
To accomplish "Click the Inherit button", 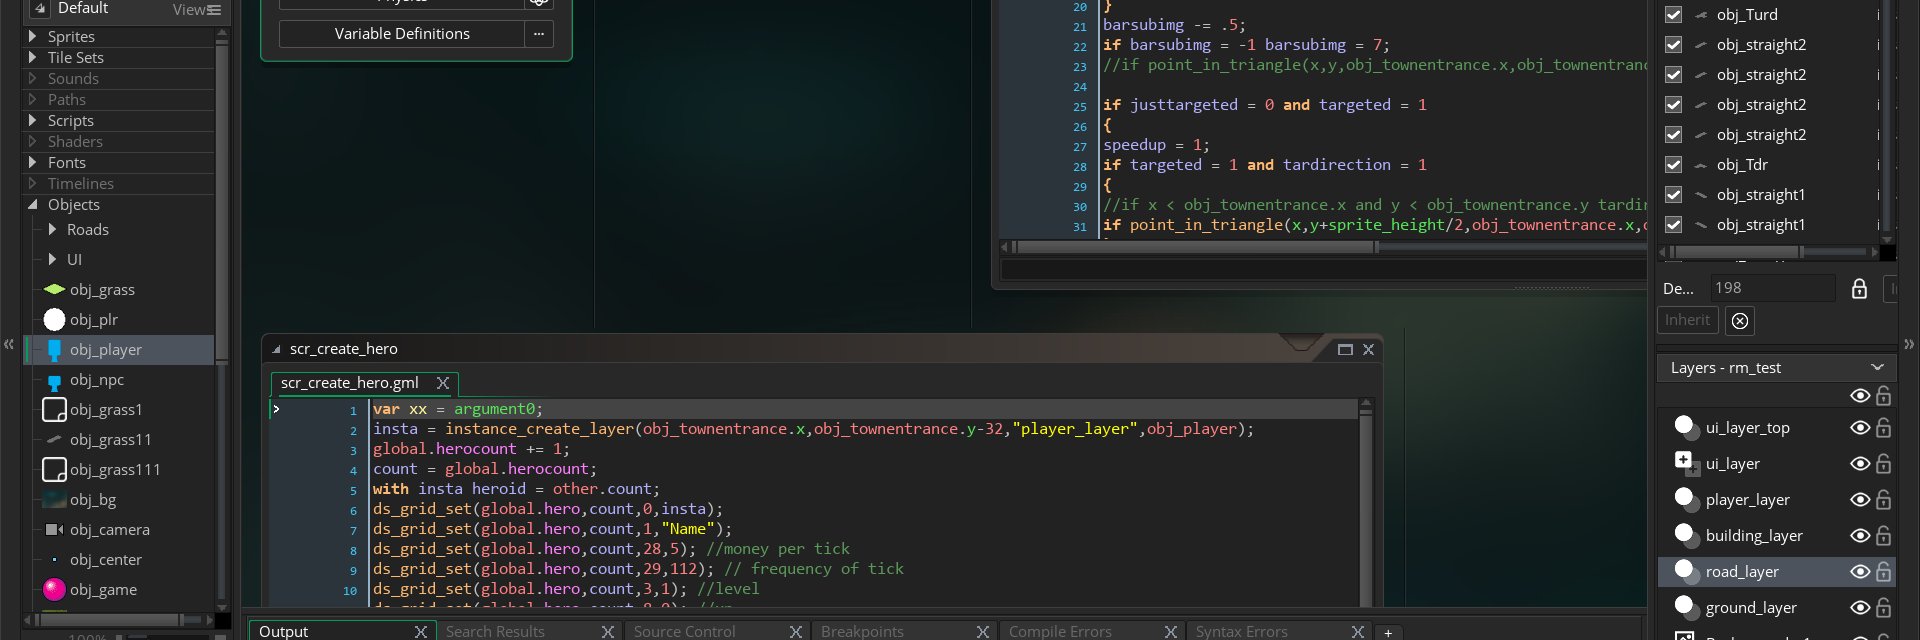I will click(x=1687, y=320).
